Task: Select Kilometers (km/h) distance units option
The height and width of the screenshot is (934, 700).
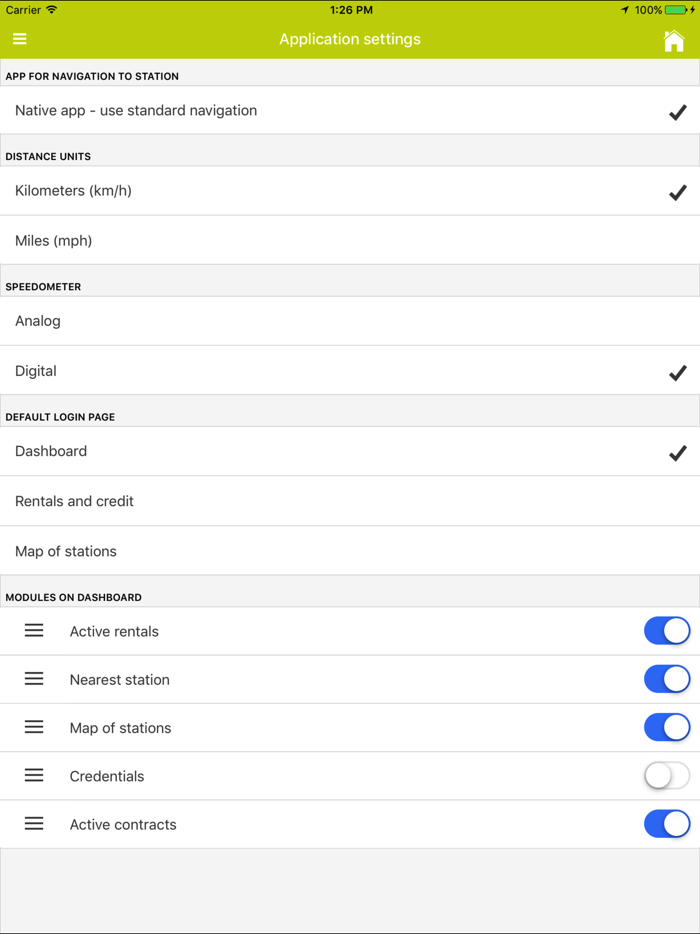Action: tap(350, 191)
